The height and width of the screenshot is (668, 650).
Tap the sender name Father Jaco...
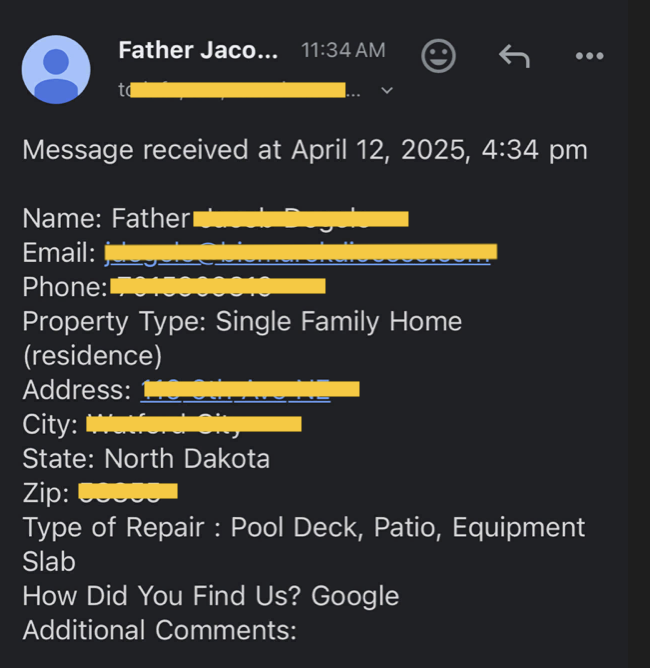pyautogui.click(x=198, y=50)
